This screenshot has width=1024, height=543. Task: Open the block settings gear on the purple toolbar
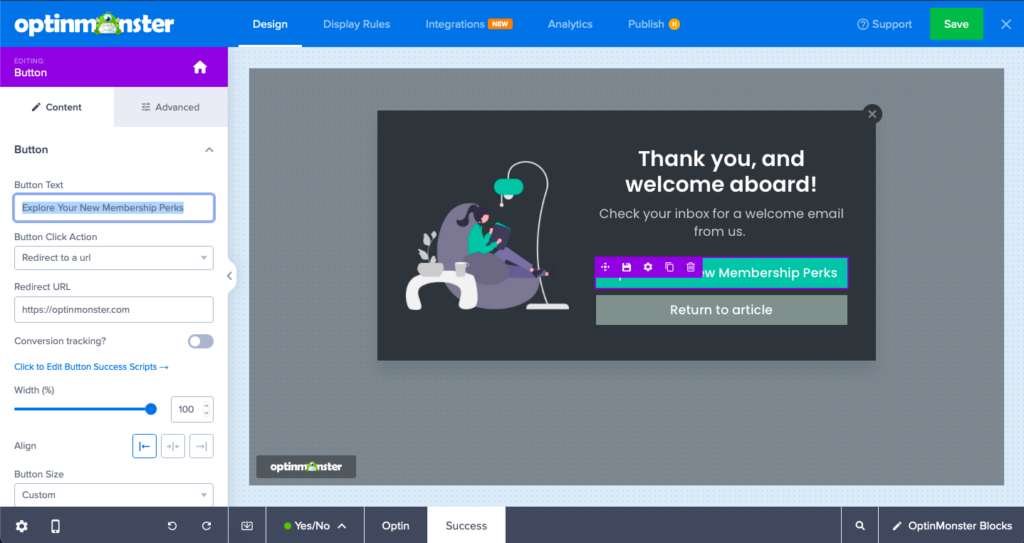[x=648, y=267]
